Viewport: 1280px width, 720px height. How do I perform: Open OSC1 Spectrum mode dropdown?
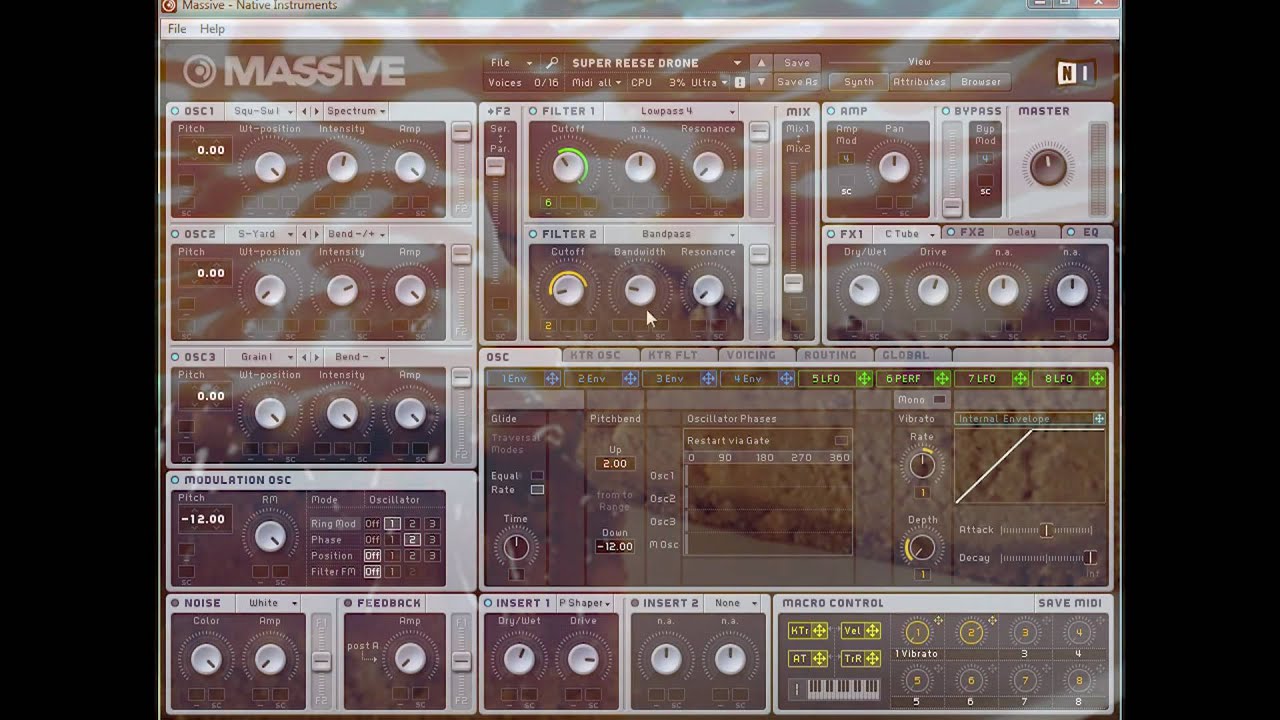356,111
